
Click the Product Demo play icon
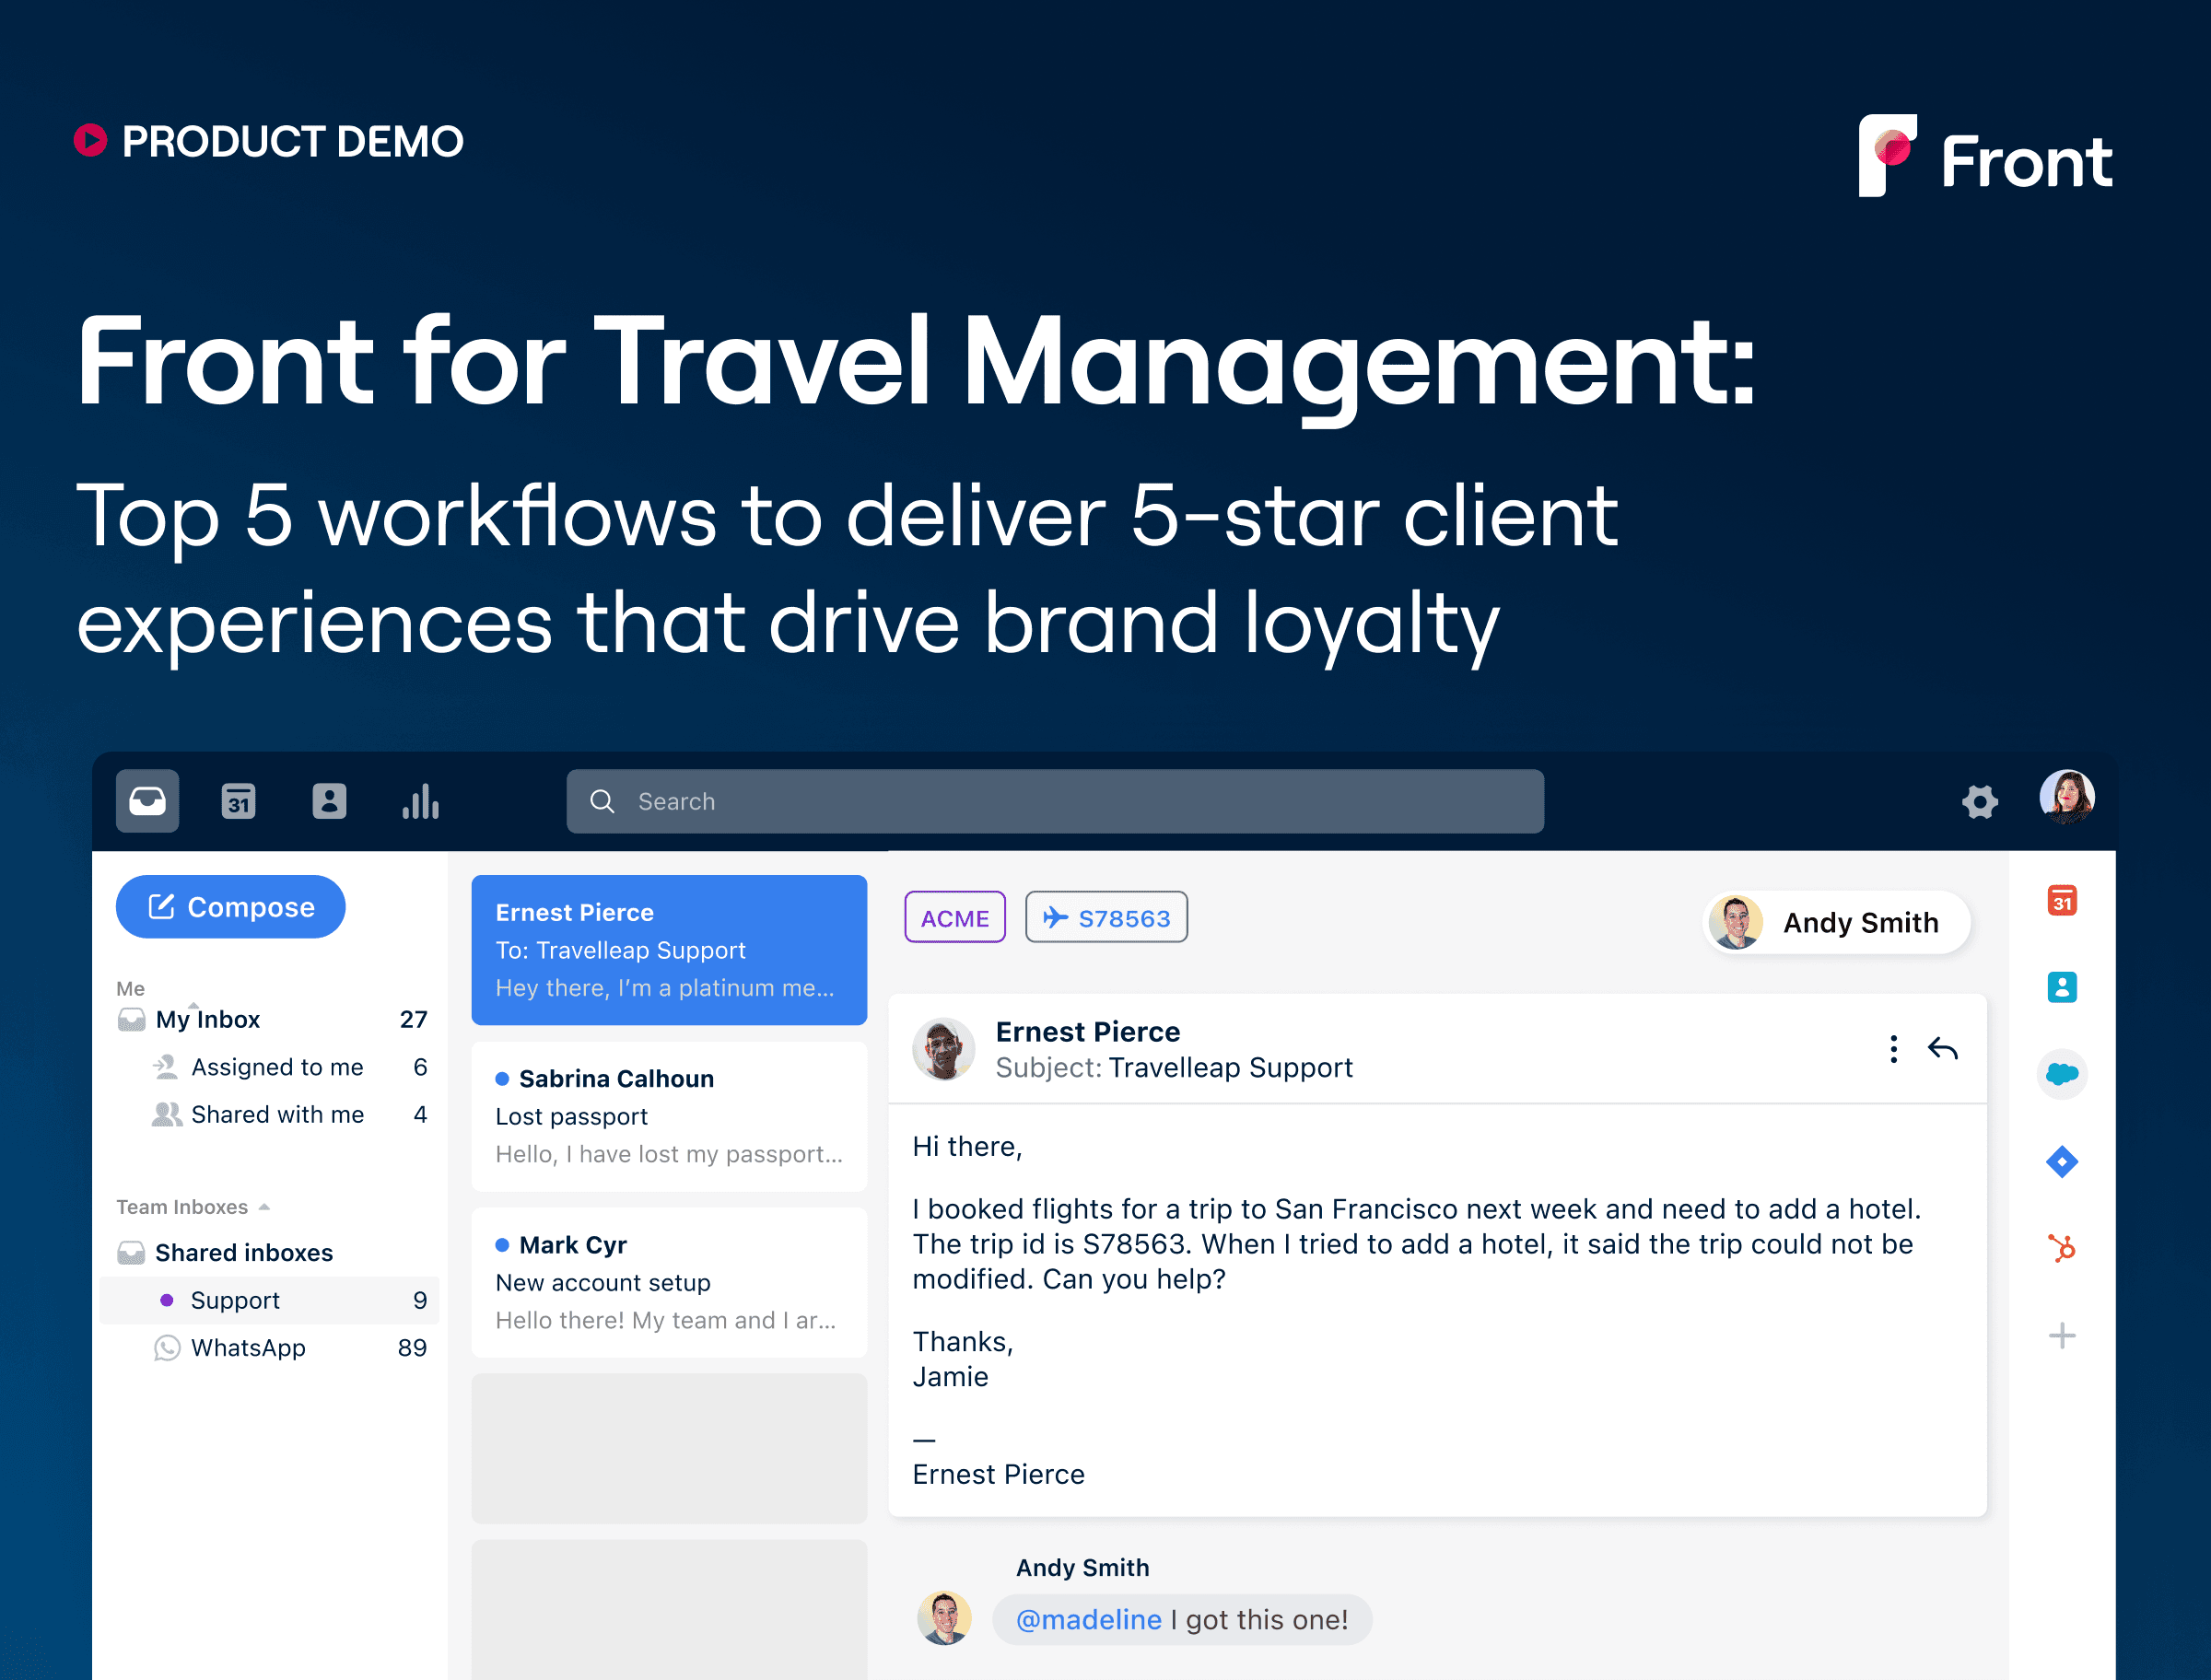(91, 140)
